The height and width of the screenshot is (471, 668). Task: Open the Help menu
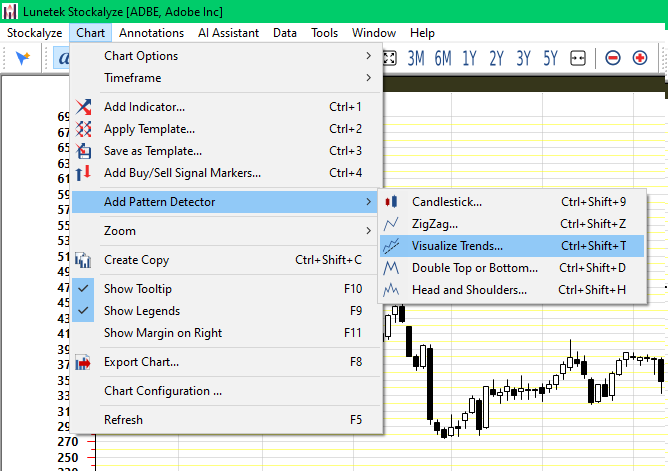click(422, 33)
